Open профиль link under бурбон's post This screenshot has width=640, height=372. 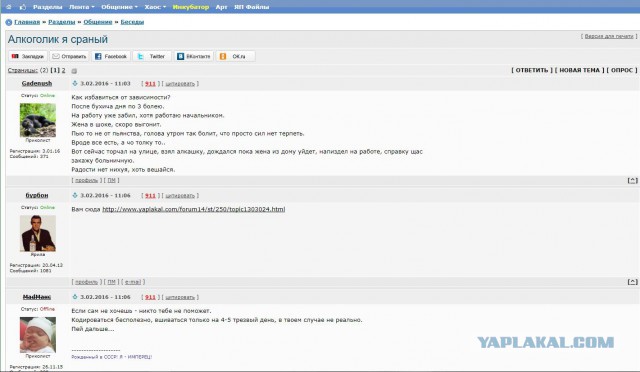click(87, 282)
